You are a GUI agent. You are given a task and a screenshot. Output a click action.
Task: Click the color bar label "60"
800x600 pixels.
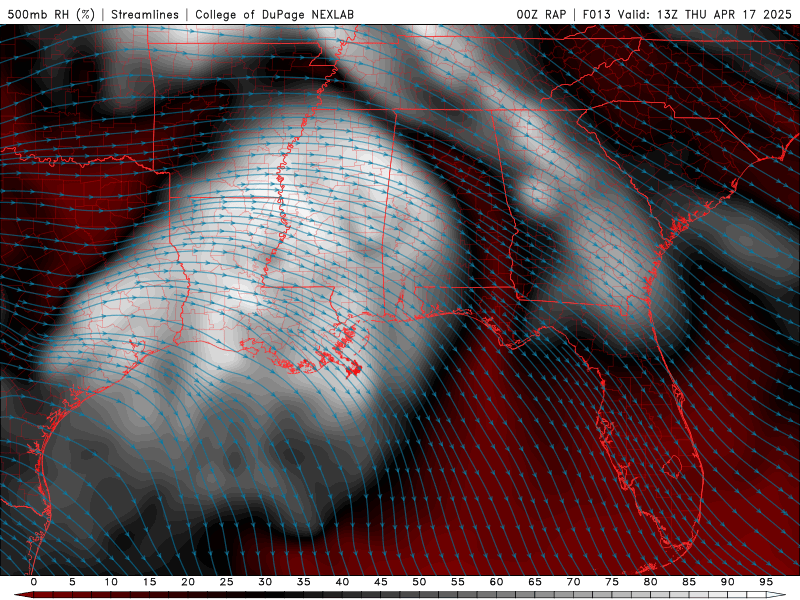(x=496, y=582)
